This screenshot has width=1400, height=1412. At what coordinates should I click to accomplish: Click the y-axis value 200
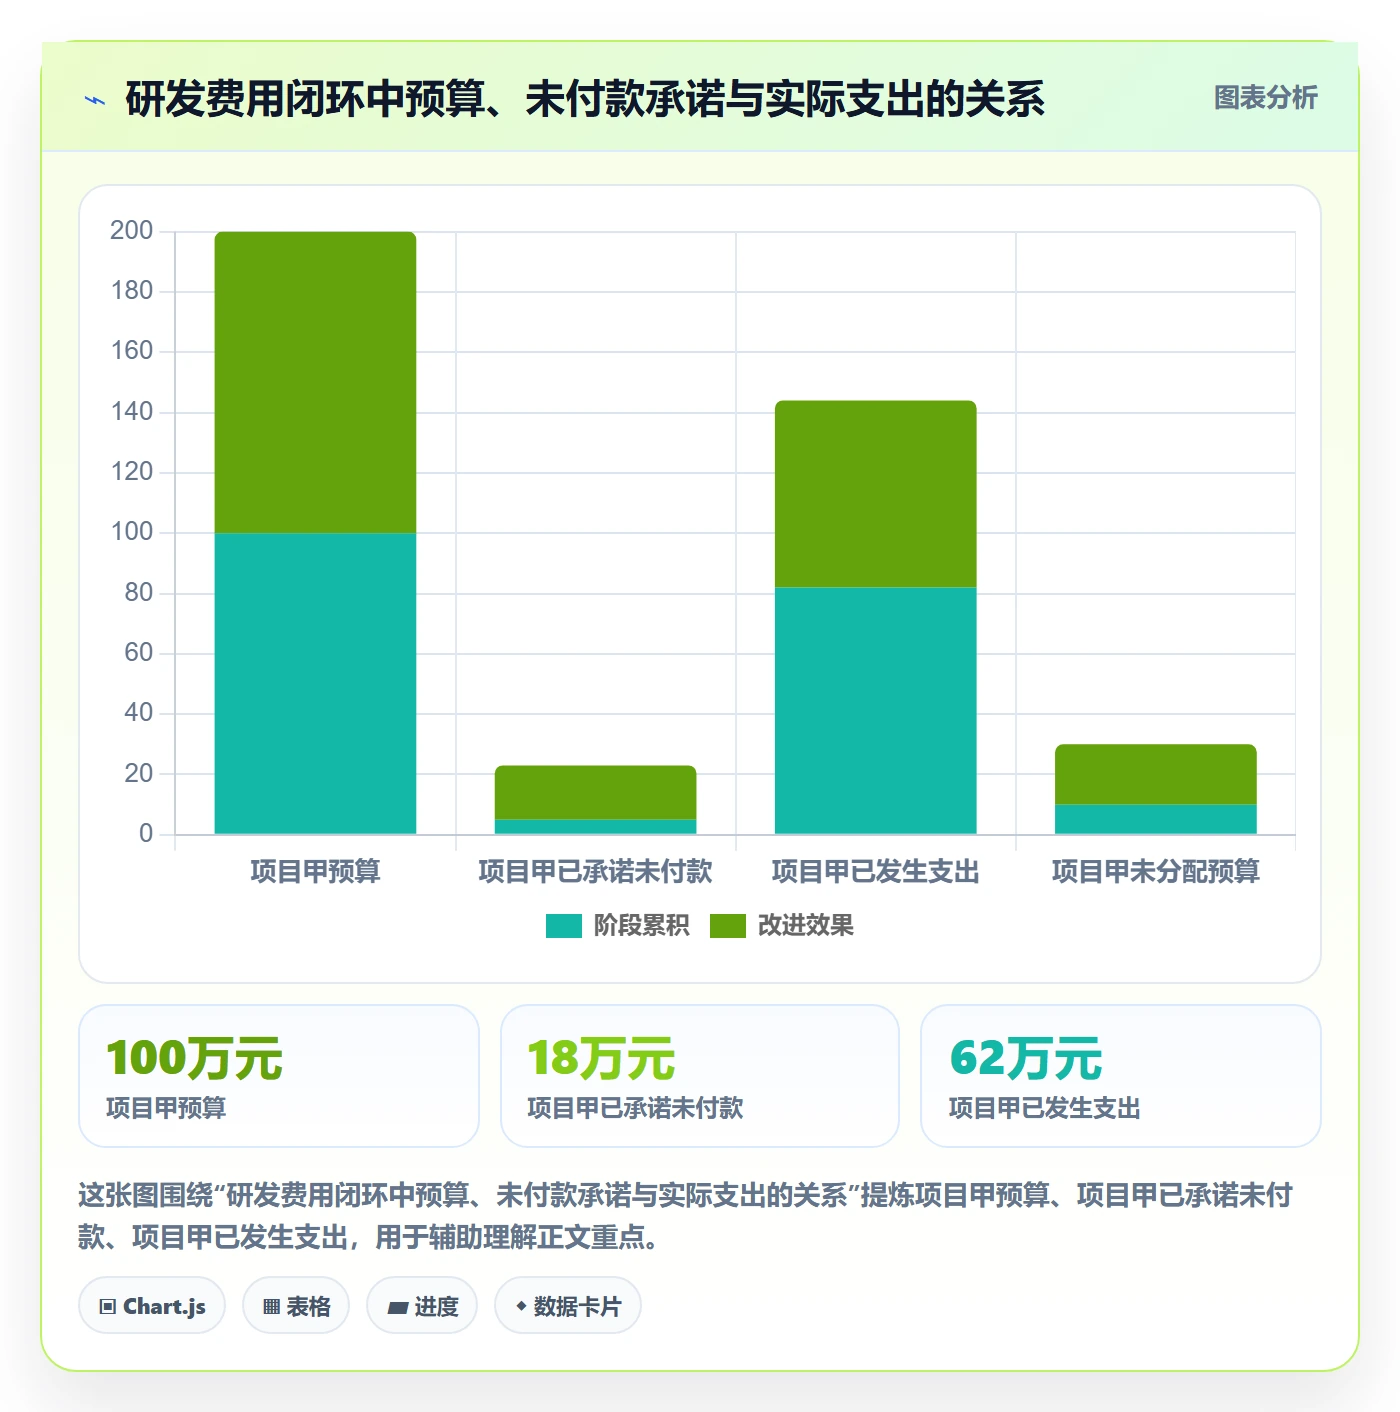click(x=131, y=231)
